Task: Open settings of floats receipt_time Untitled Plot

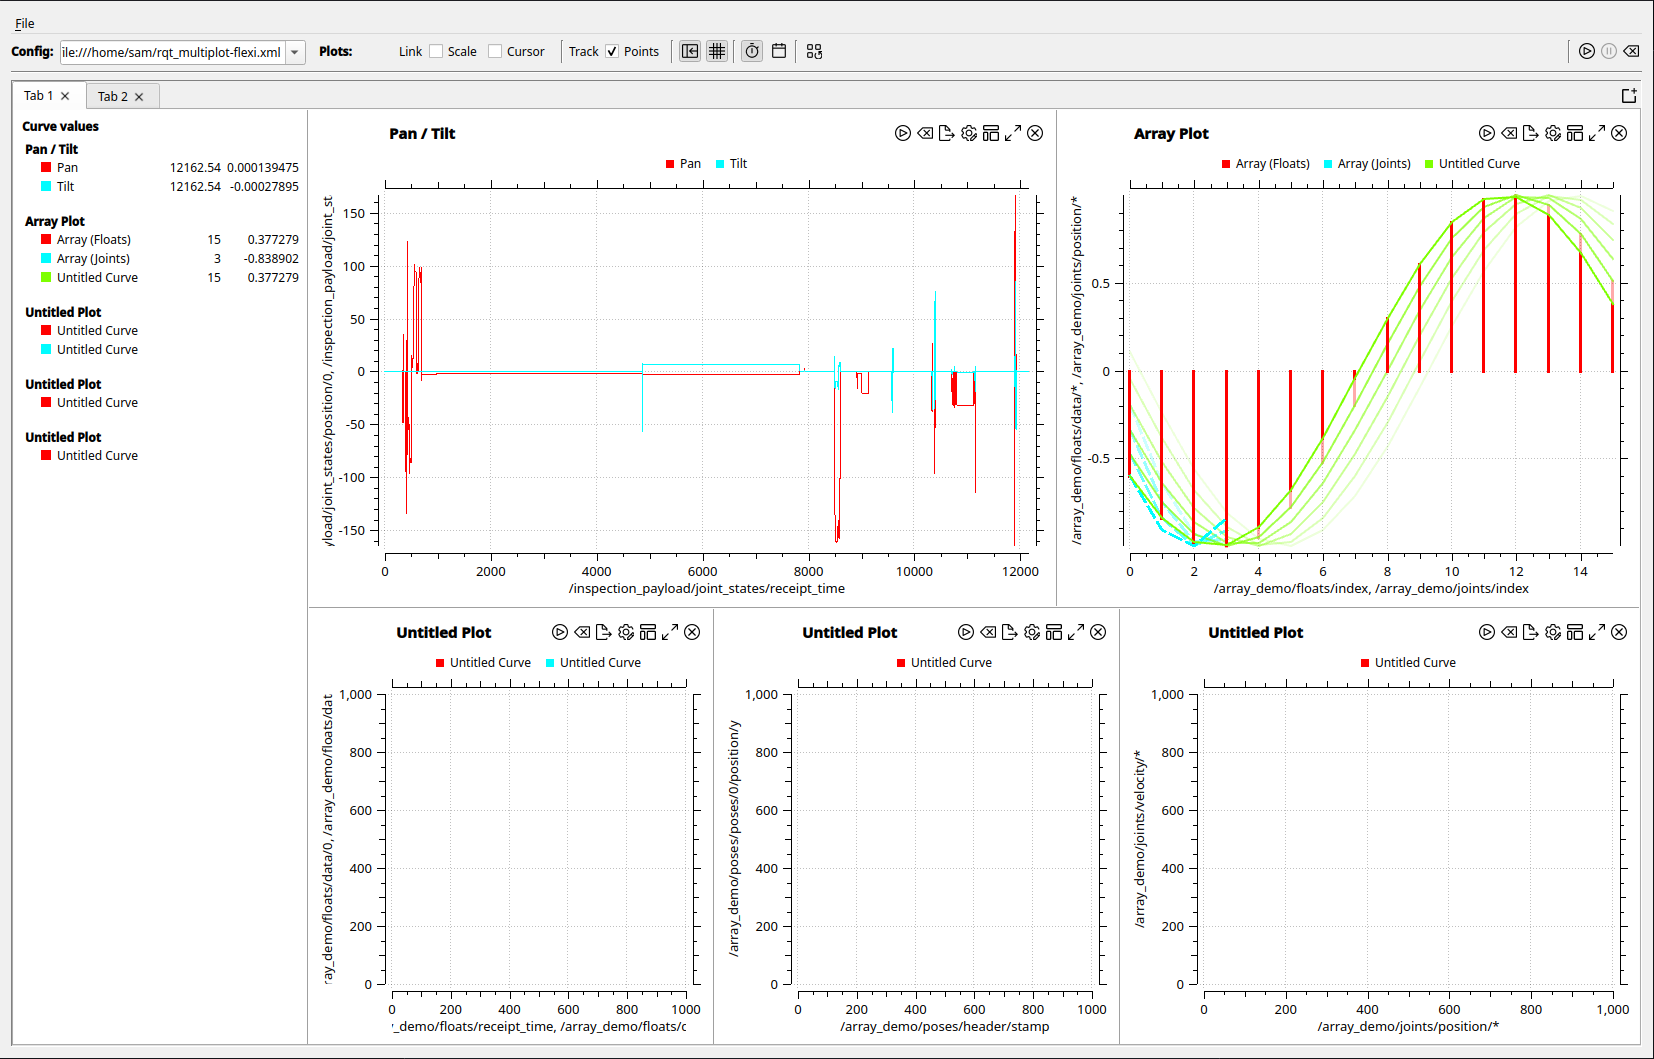Action: [x=626, y=632]
